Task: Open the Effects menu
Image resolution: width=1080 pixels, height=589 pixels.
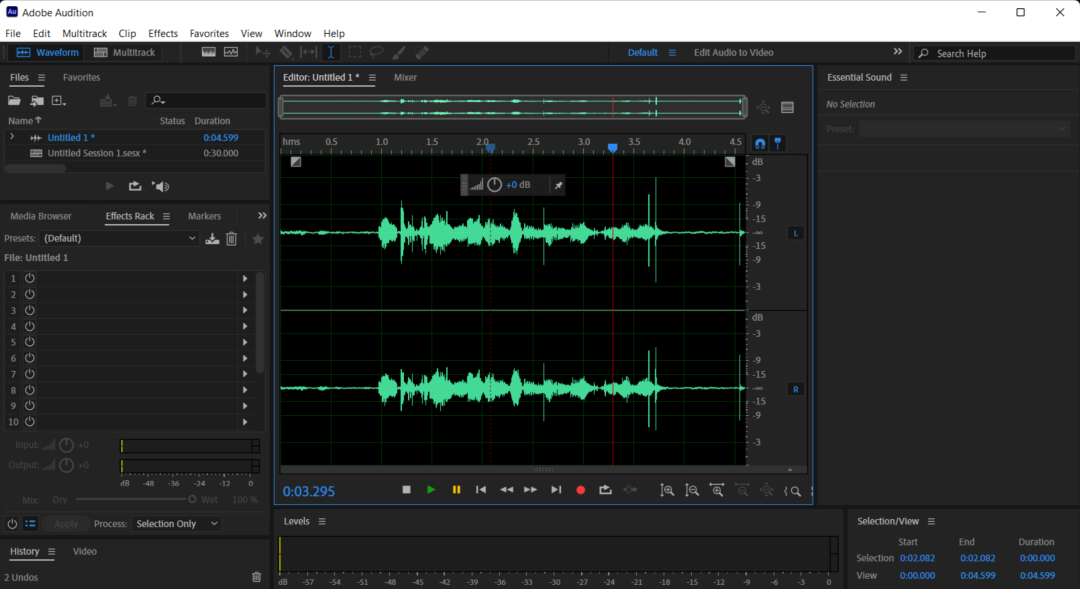Action: 163,33
